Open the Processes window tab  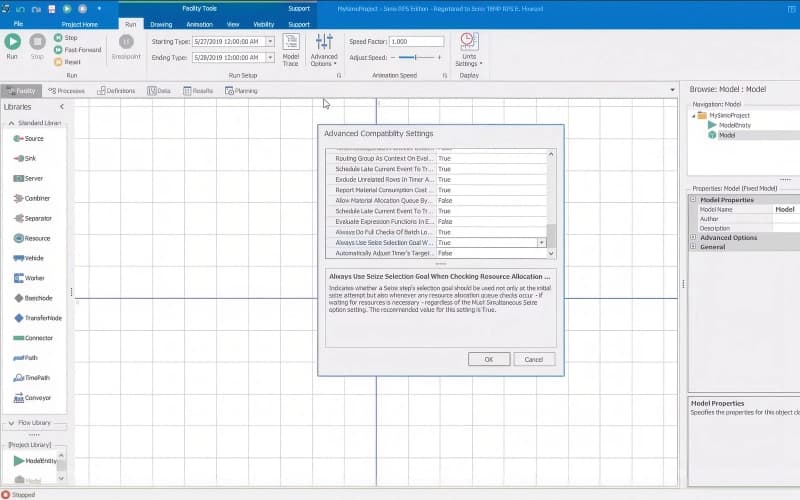[x=66, y=91]
